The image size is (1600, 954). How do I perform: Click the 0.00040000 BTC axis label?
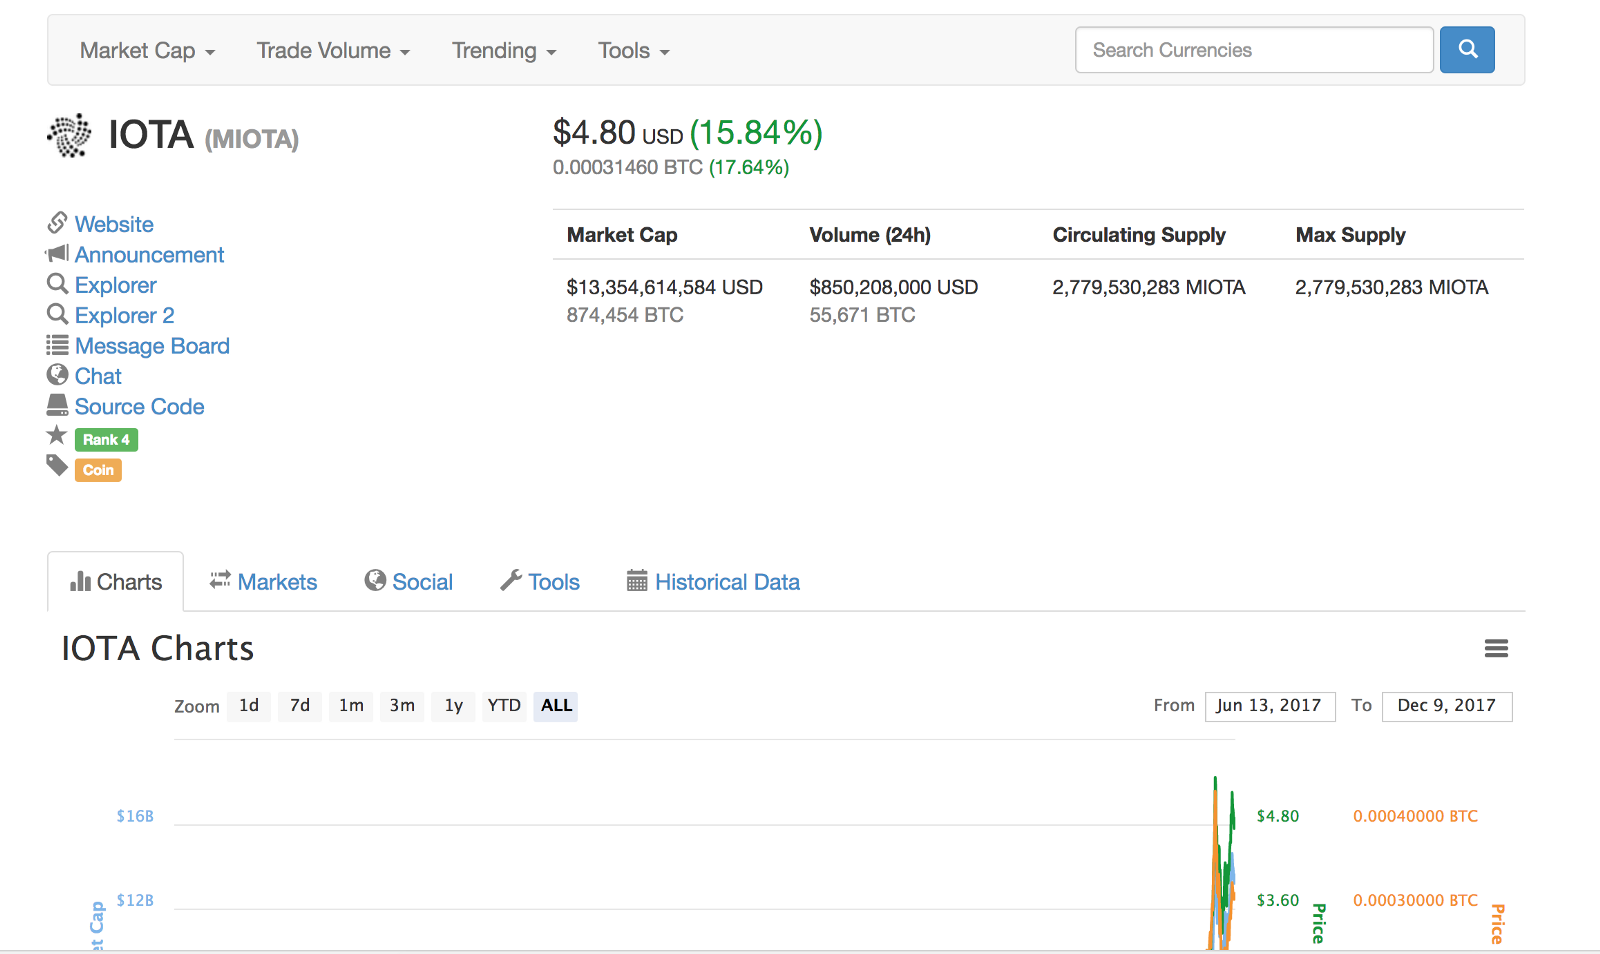pyautogui.click(x=1415, y=816)
